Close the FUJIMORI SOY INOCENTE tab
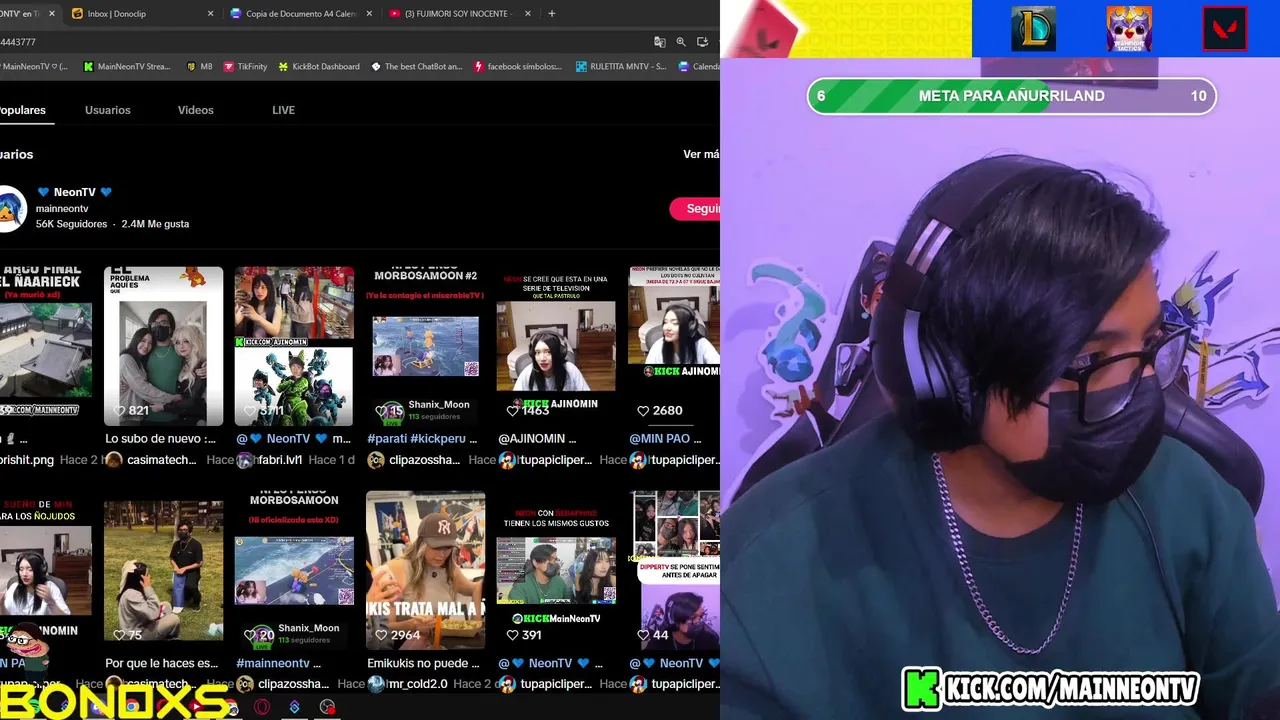The width and height of the screenshot is (1280, 720). pos(529,14)
